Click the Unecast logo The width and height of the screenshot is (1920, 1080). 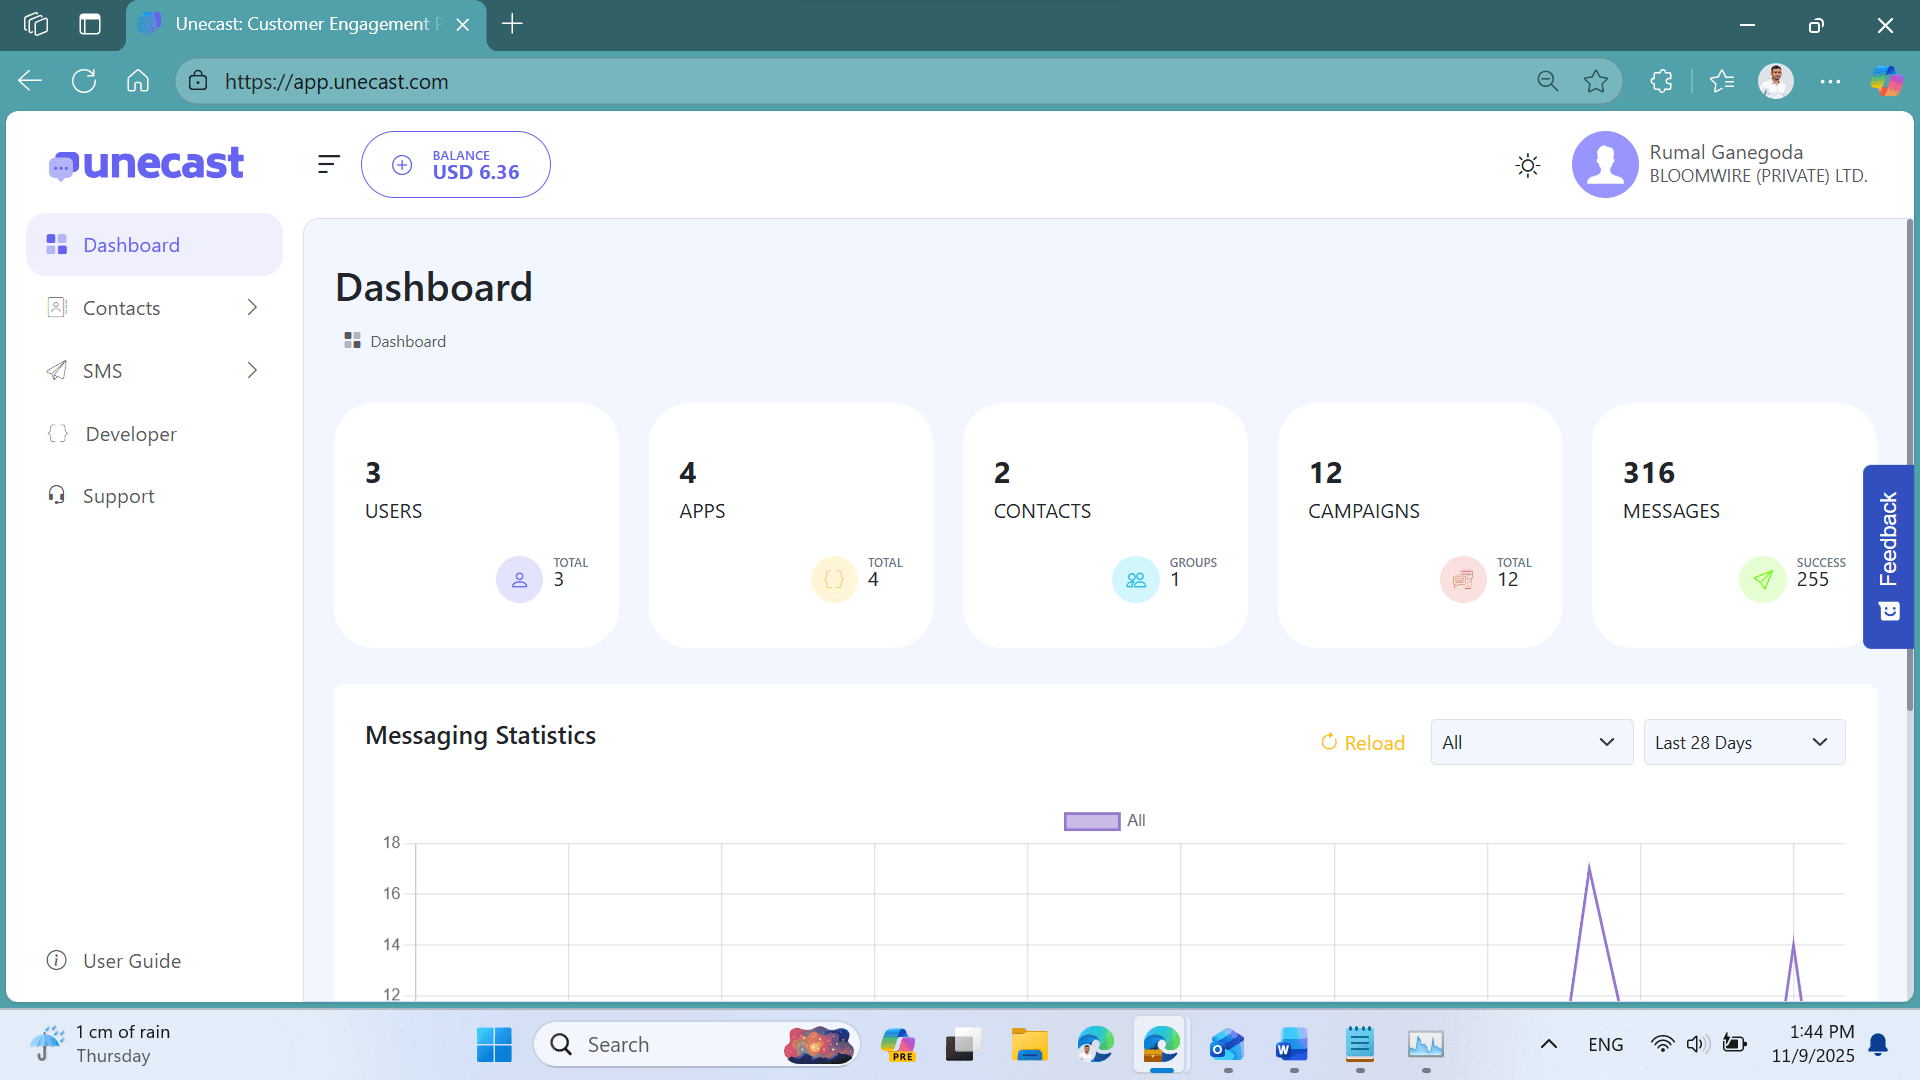point(147,164)
